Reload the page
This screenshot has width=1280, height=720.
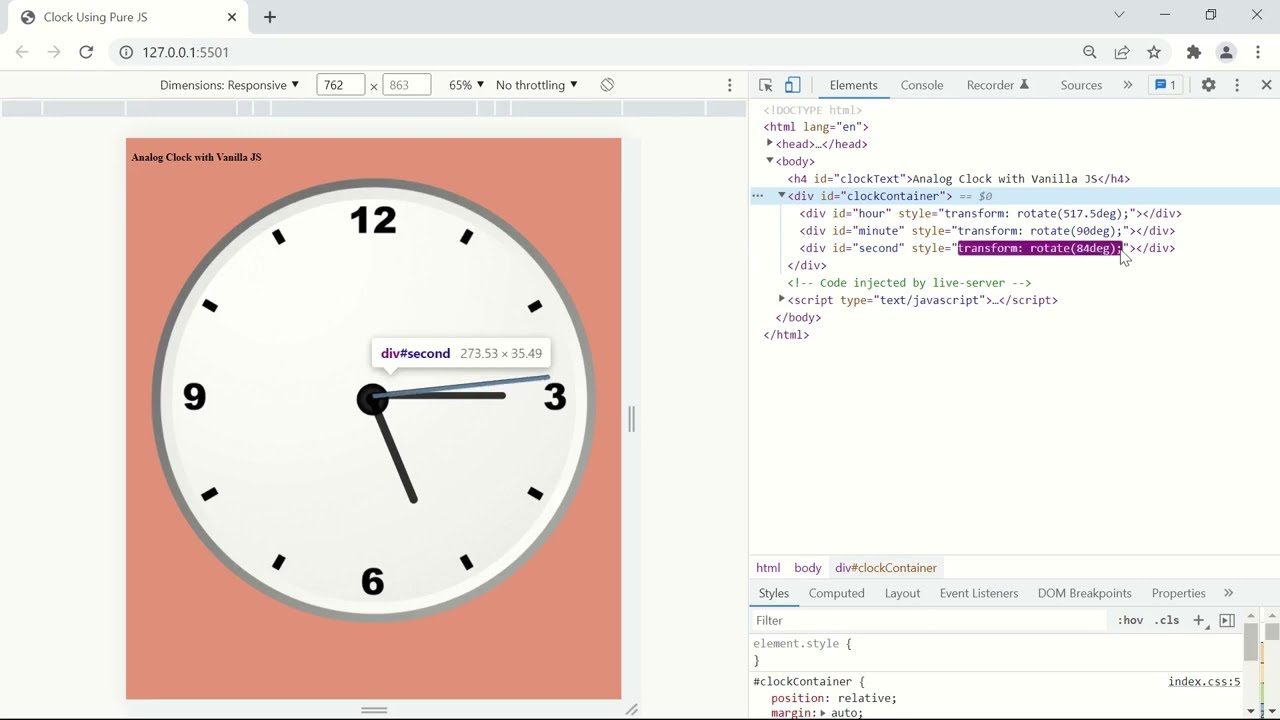click(x=86, y=52)
